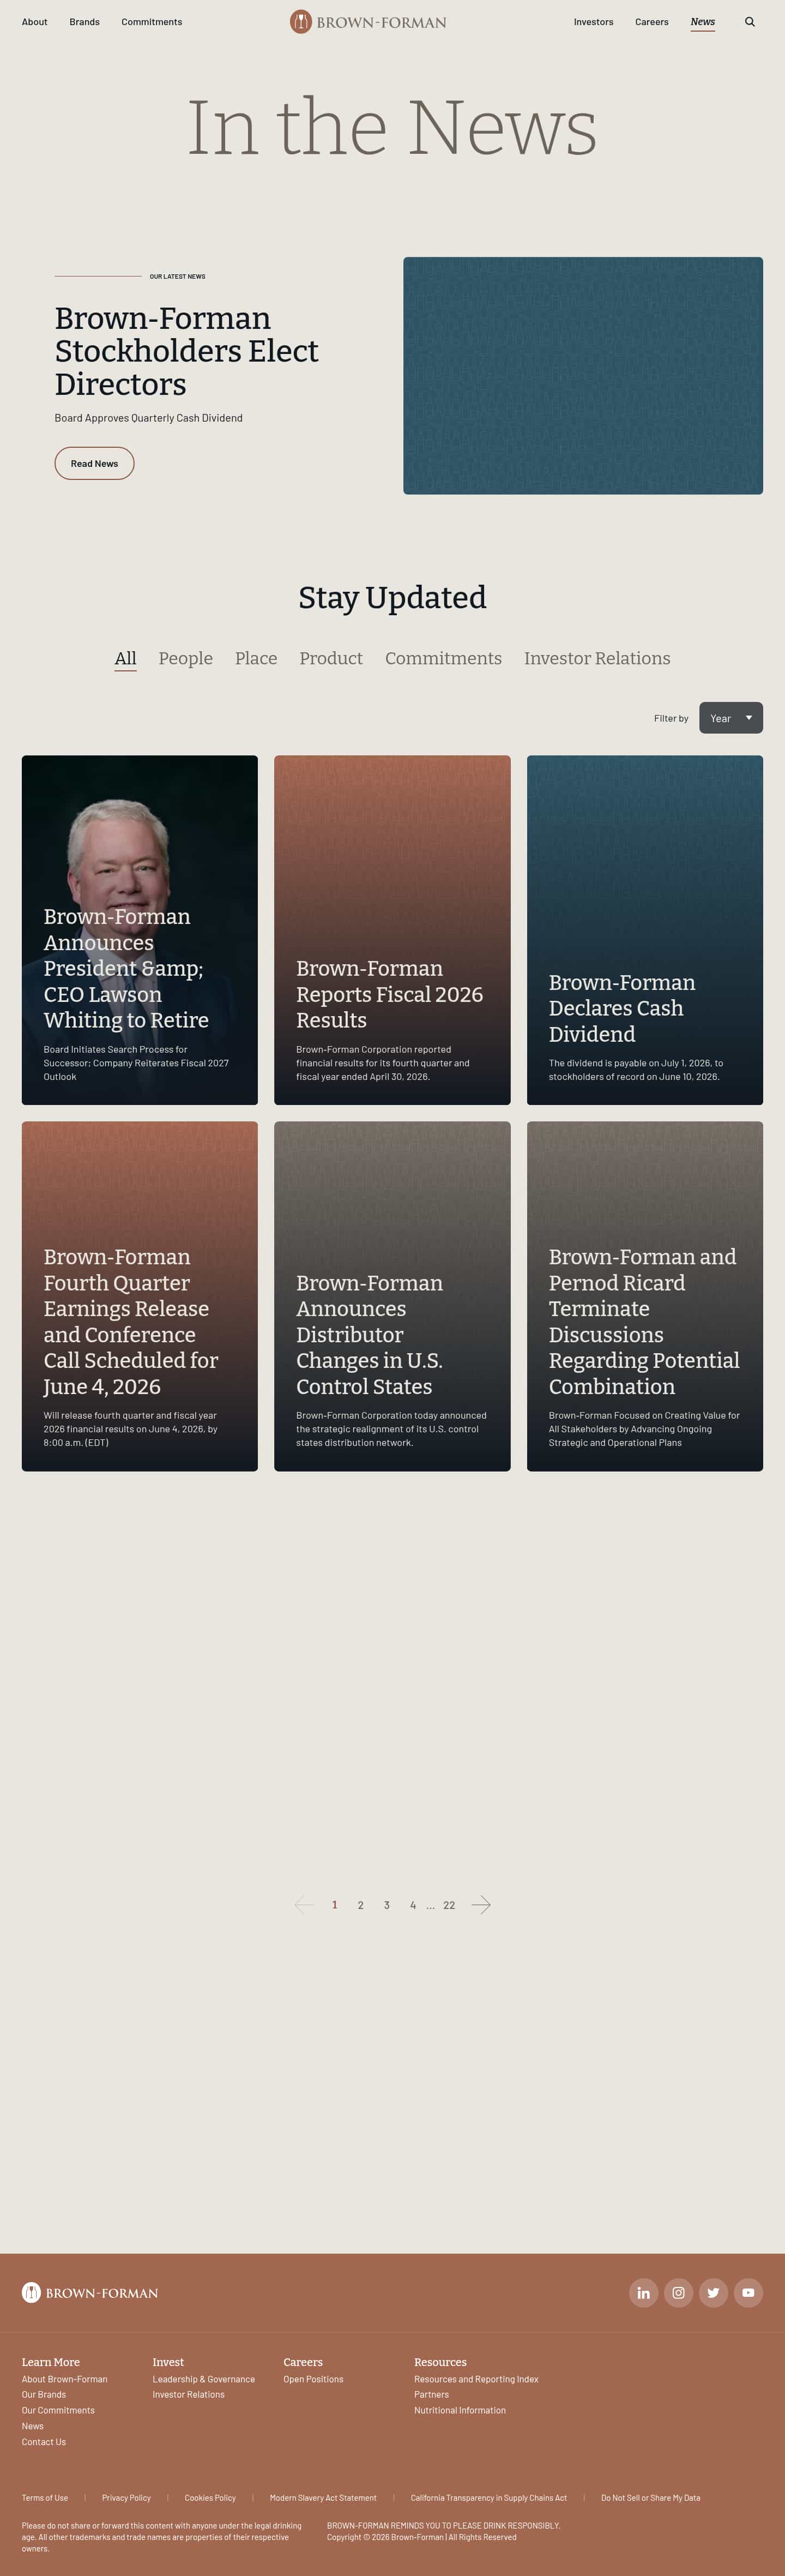The width and height of the screenshot is (785, 2576).
Task: Switch to the Place filter tab
Action: pyautogui.click(x=256, y=658)
